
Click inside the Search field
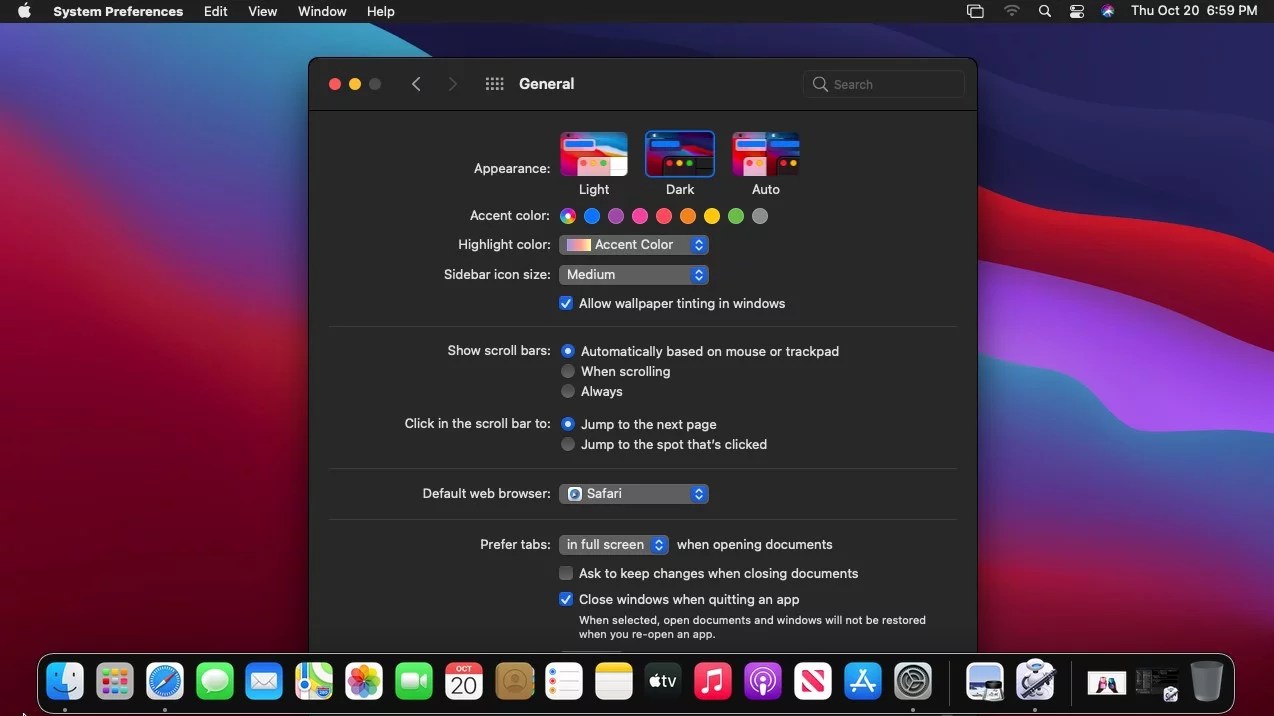pyautogui.click(x=884, y=84)
